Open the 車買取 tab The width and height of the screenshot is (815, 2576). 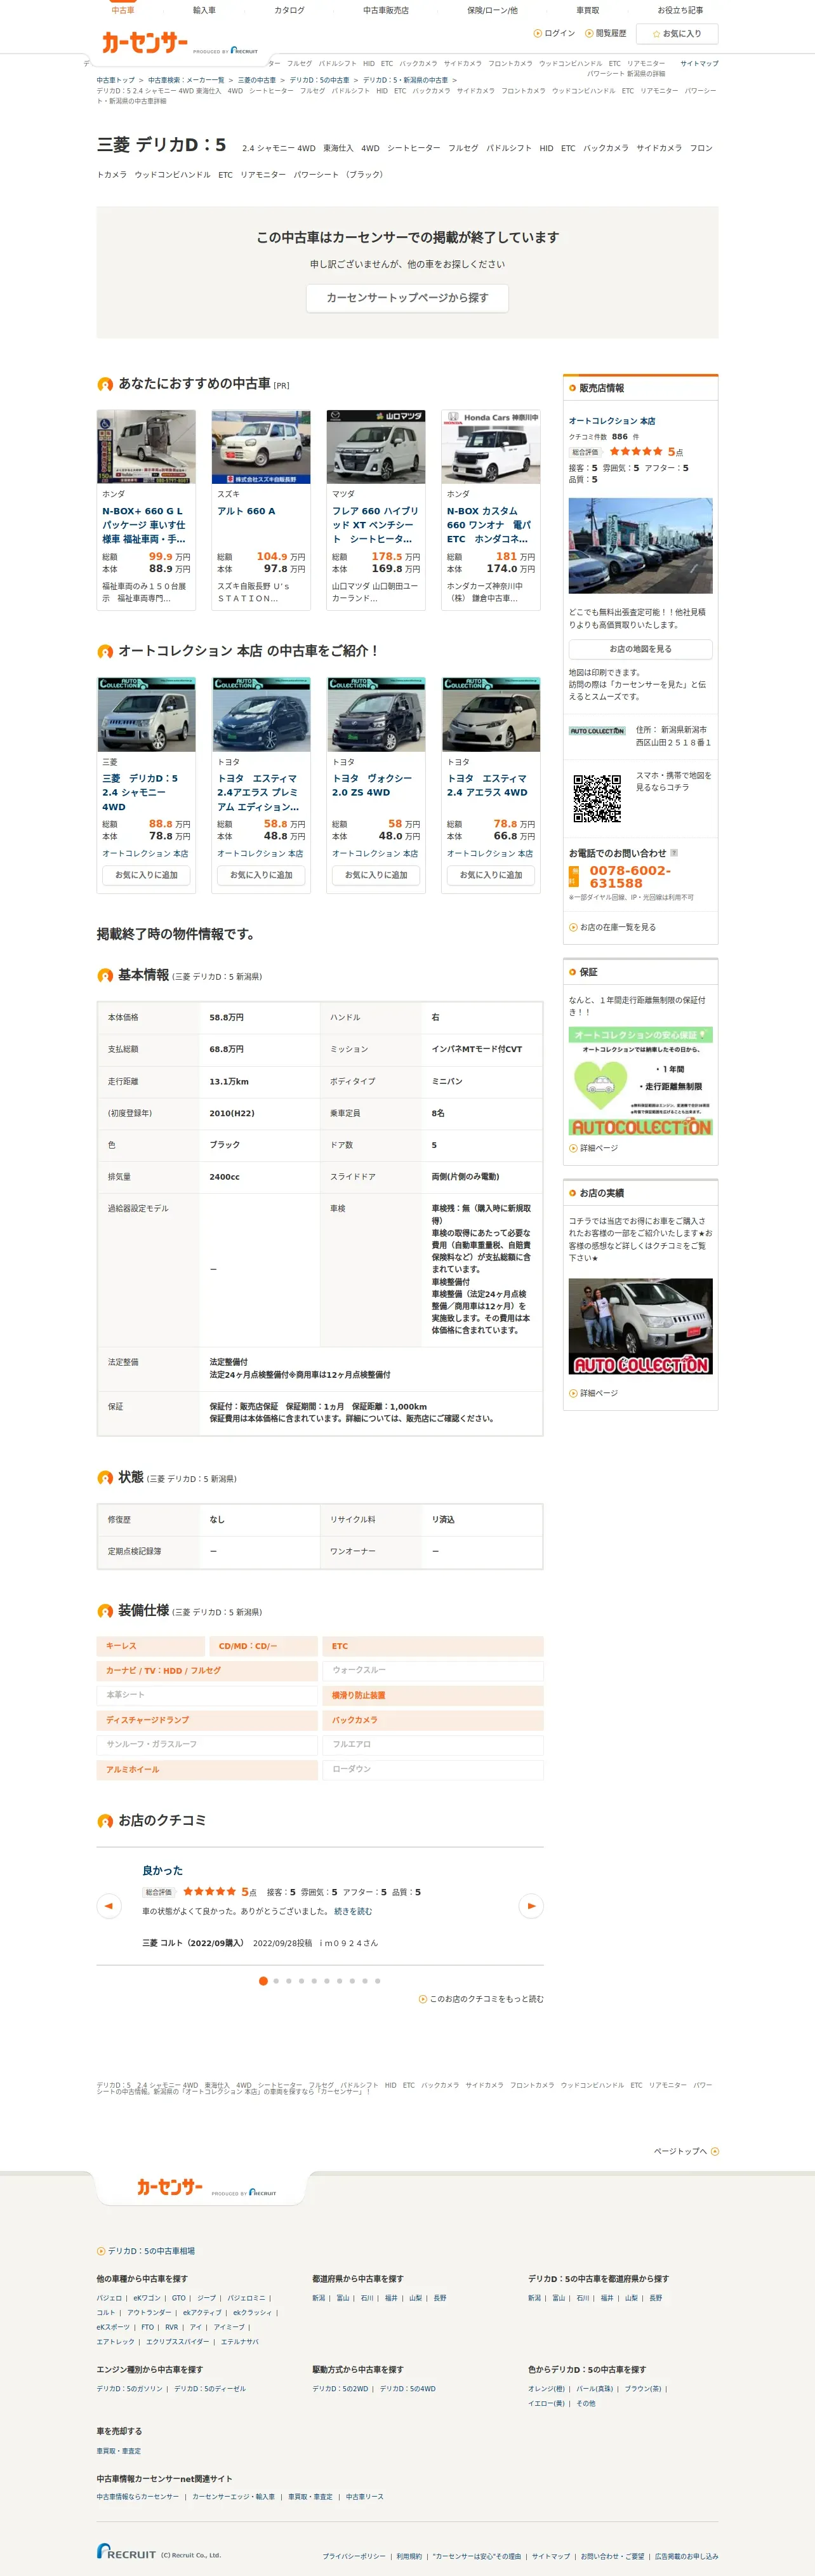(588, 10)
